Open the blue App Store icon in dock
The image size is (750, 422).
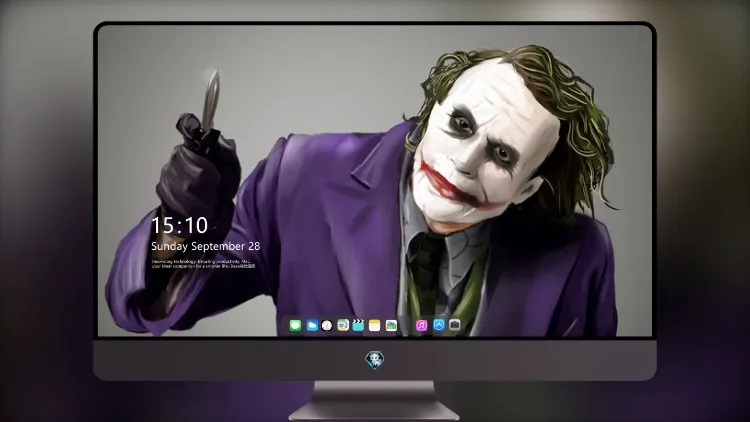[439, 325]
